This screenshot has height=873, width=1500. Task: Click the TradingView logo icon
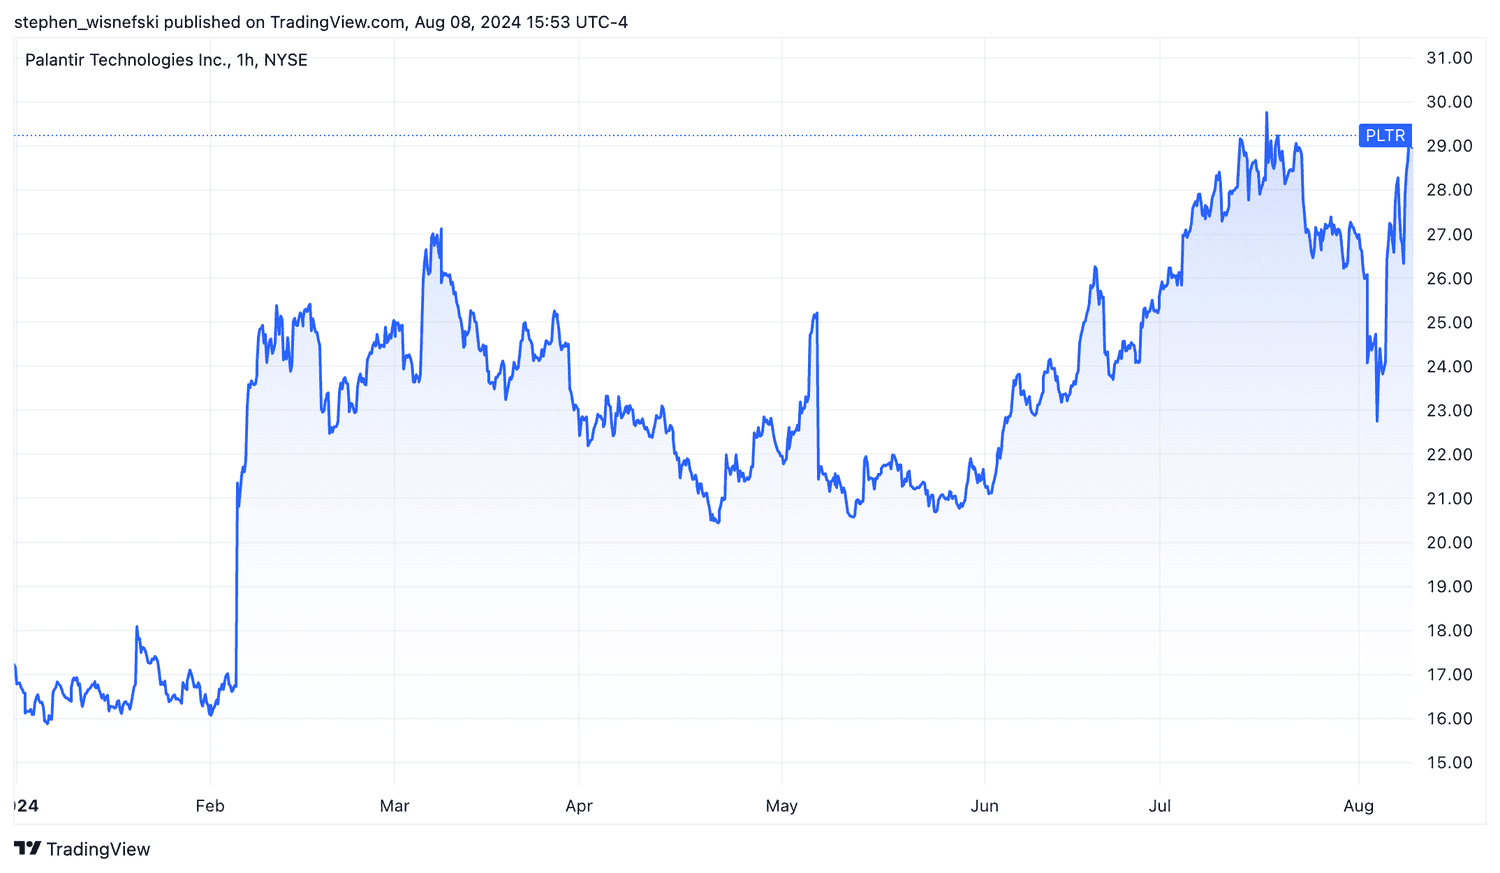pos(27,849)
